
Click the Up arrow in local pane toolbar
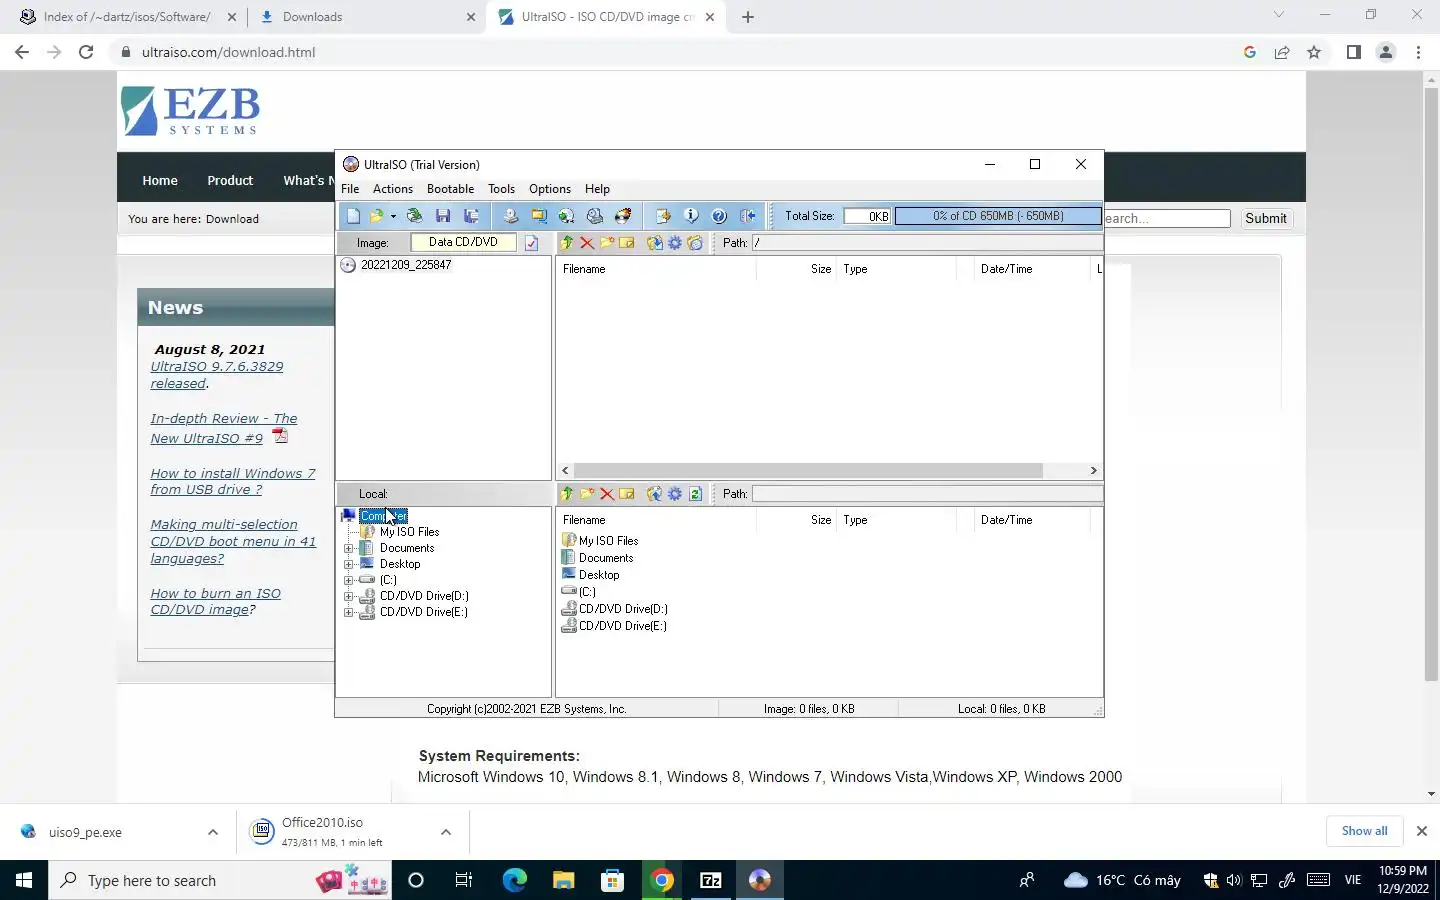tap(567, 494)
